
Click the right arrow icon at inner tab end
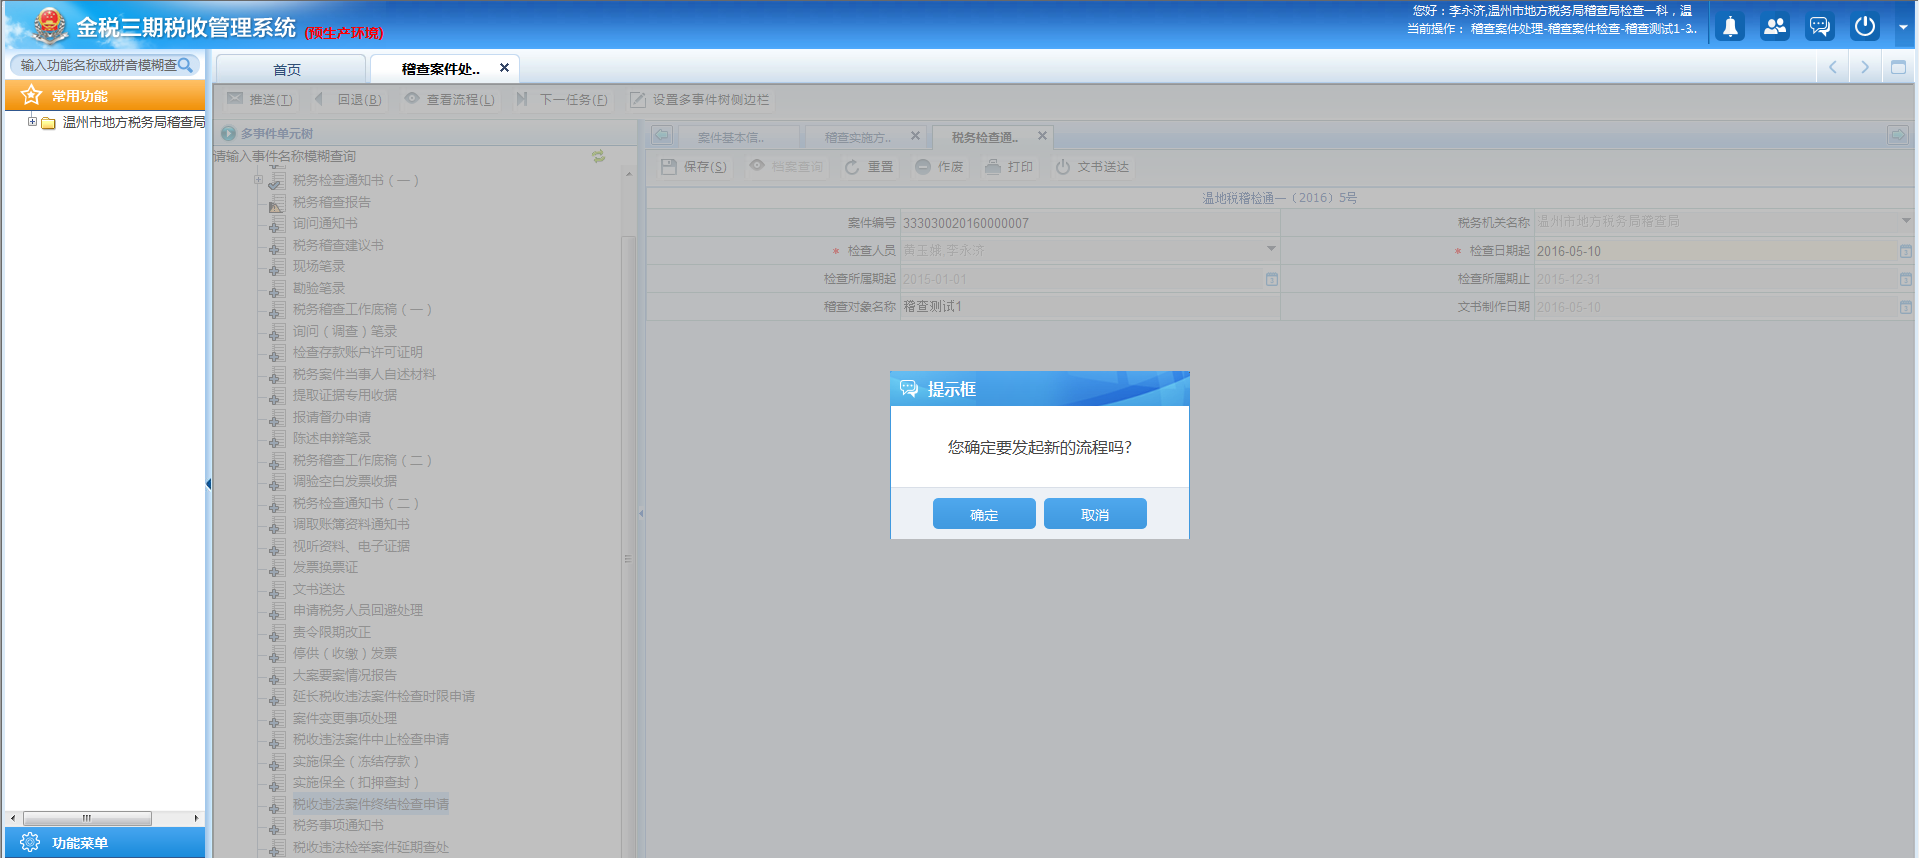point(1897,135)
